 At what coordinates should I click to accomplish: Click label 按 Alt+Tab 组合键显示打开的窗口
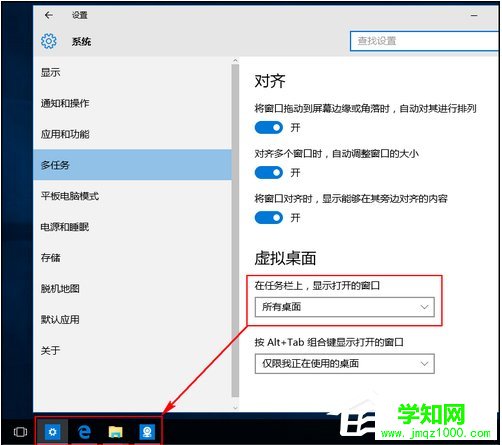coord(329,342)
